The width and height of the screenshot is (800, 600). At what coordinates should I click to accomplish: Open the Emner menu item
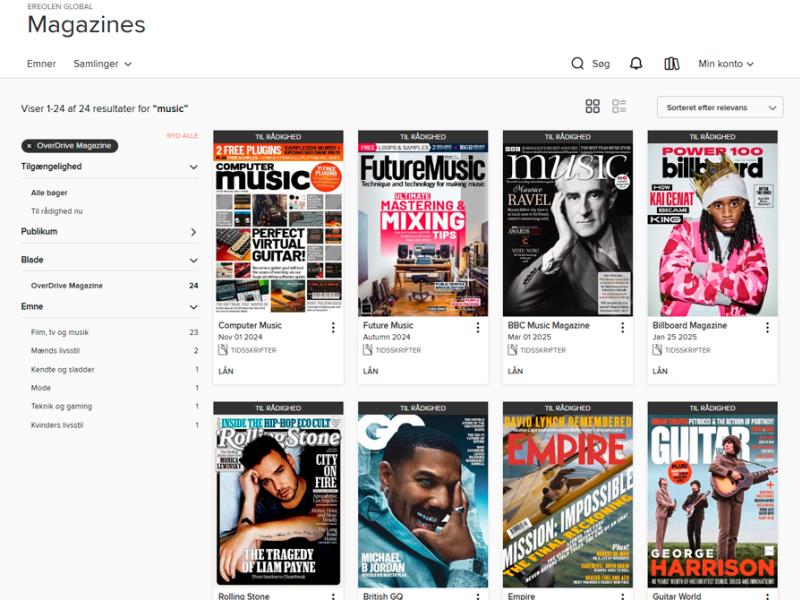41,64
